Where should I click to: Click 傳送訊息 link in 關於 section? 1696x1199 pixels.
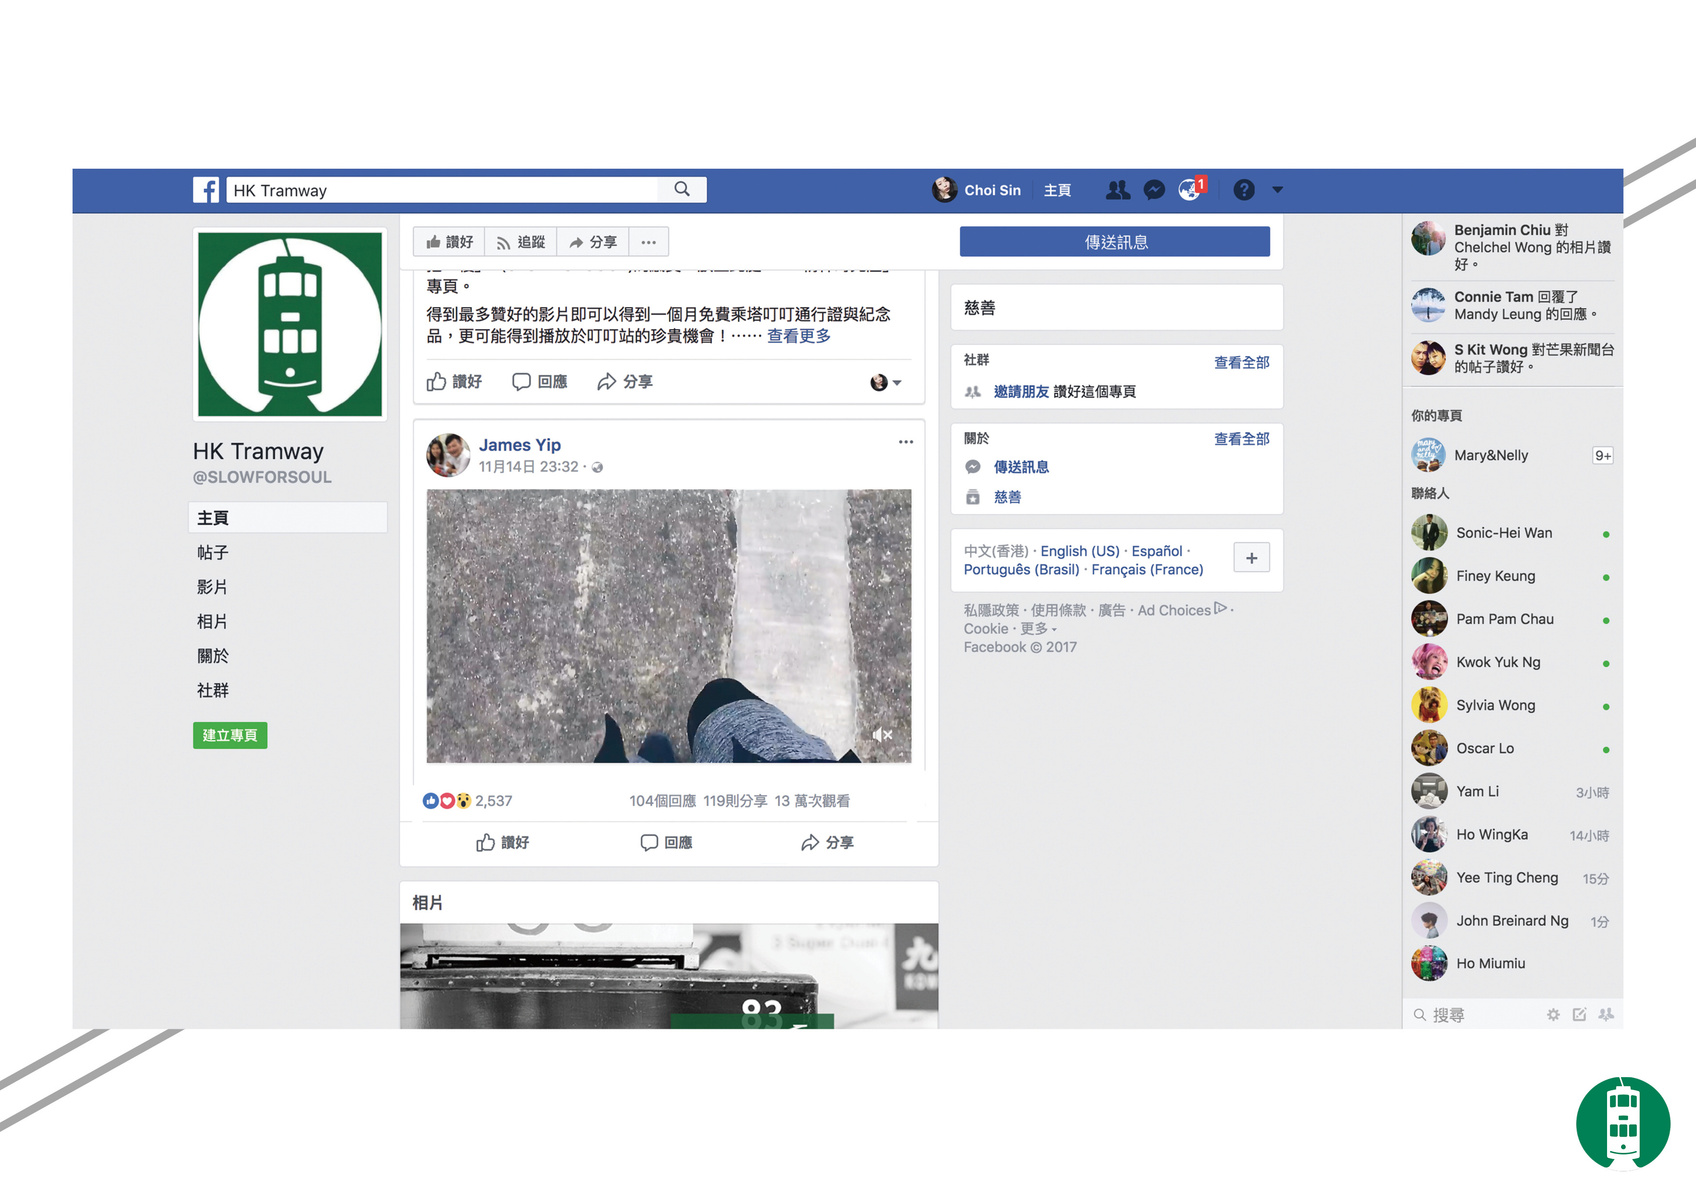click(1021, 467)
